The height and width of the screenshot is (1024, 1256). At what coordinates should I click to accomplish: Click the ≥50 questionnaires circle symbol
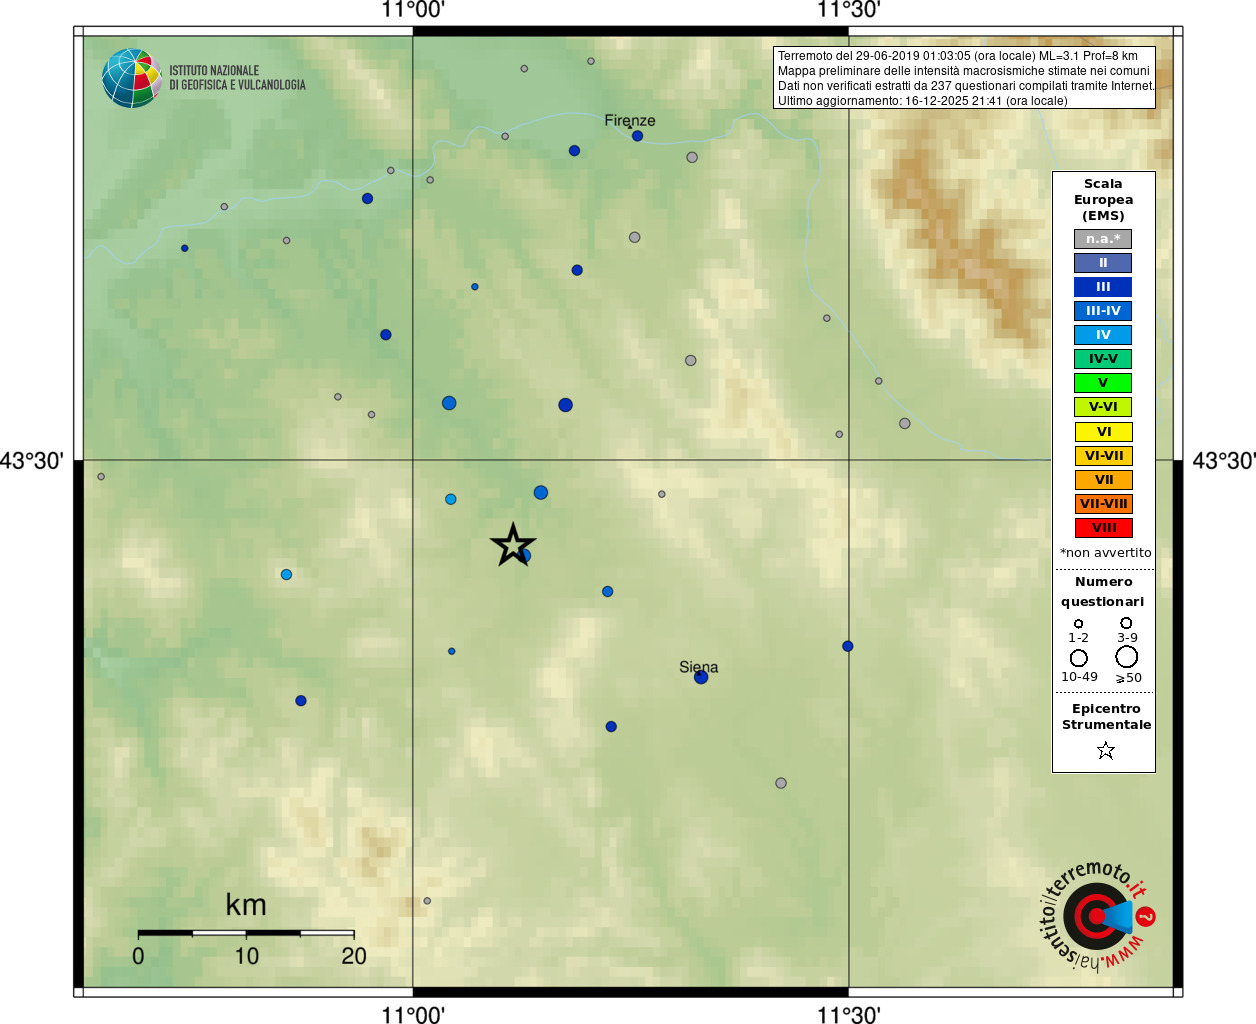(x=1127, y=657)
